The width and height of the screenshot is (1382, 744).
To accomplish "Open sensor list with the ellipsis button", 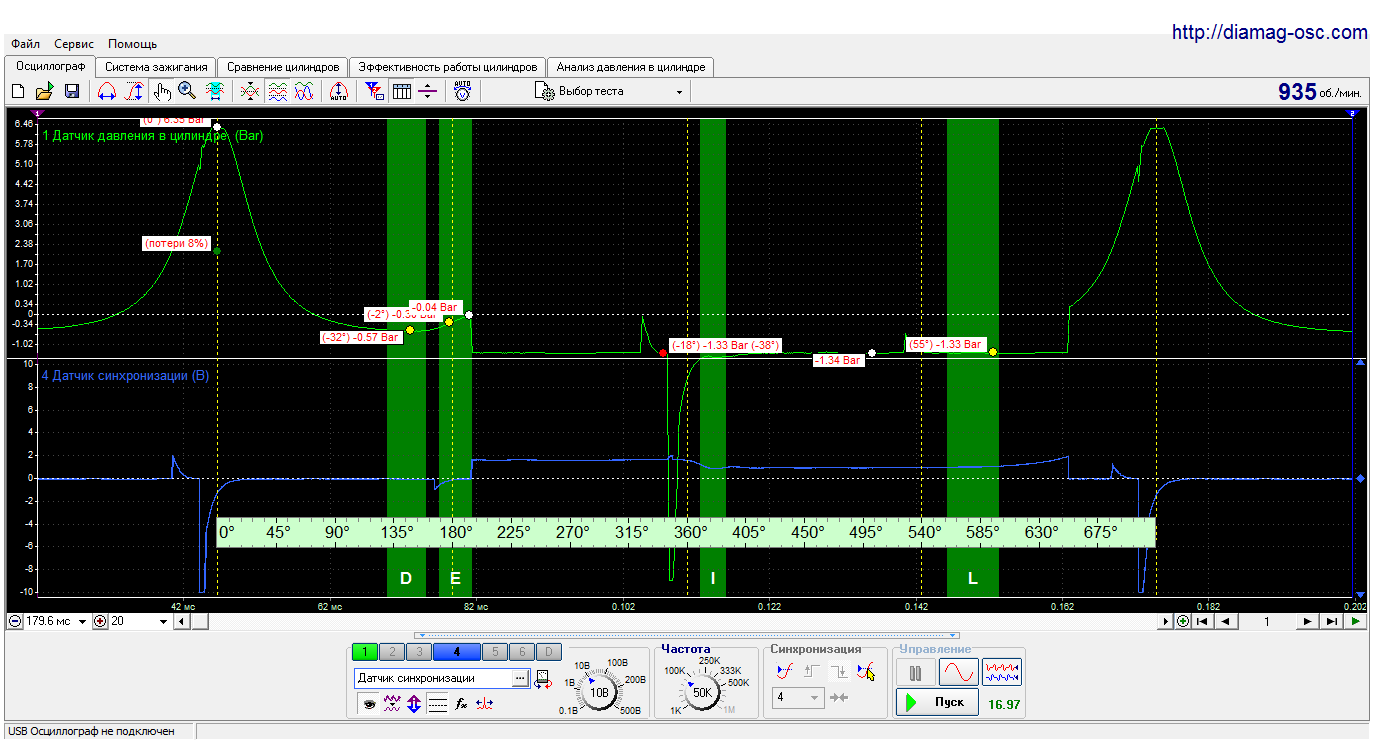I will [520, 678].
